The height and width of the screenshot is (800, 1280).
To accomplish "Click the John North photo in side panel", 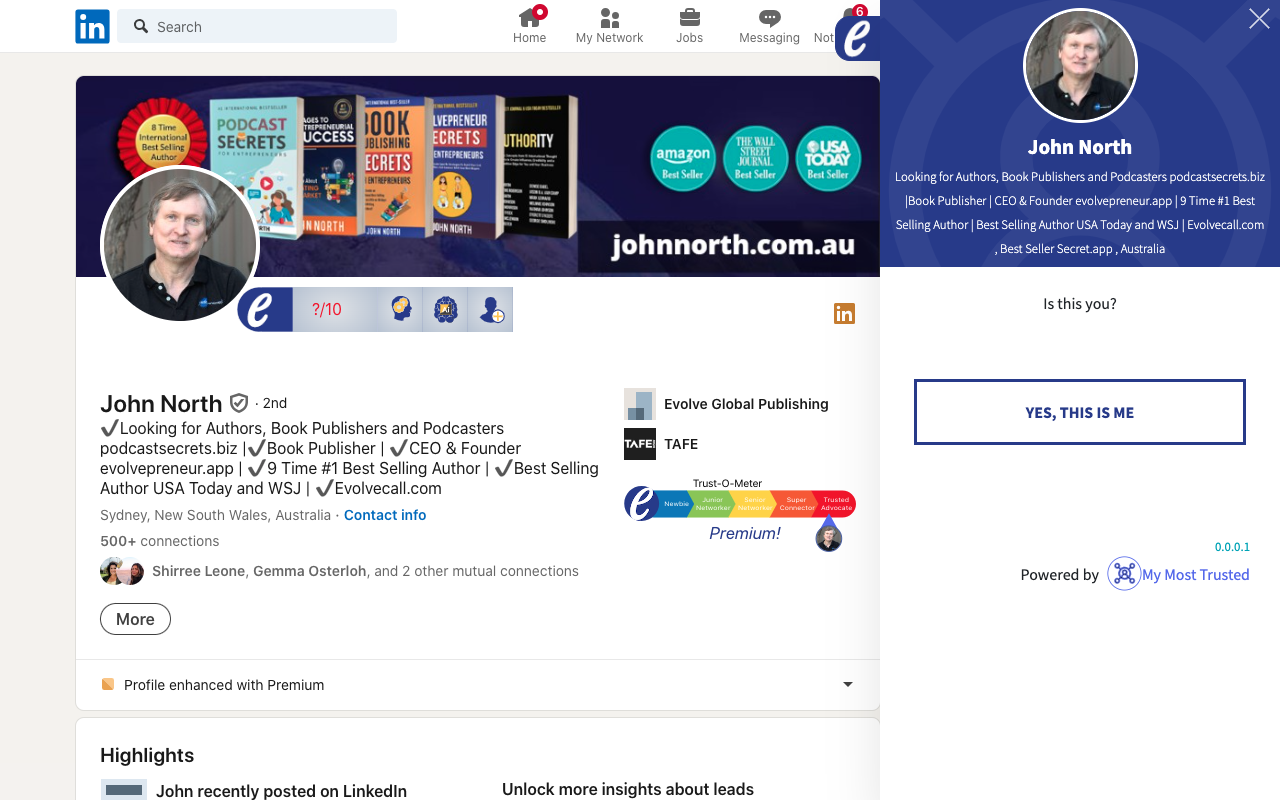I will [1080, 65].
